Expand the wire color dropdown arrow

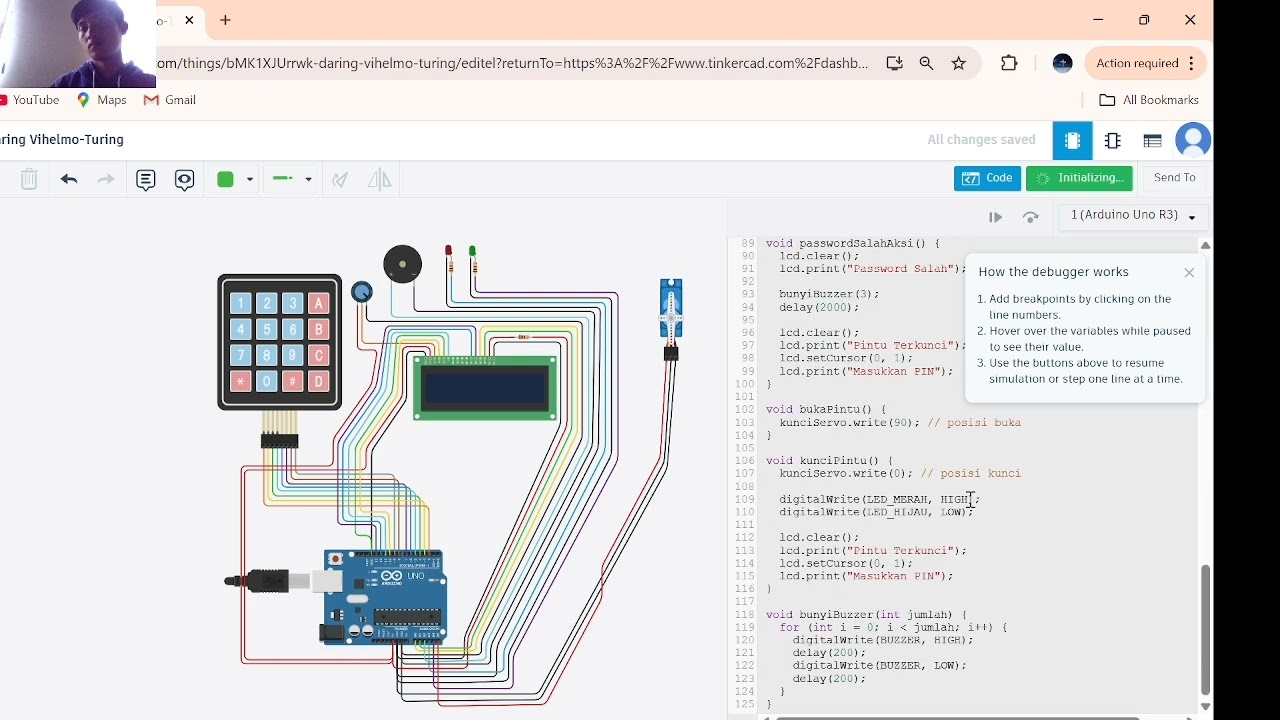(249, 180)
